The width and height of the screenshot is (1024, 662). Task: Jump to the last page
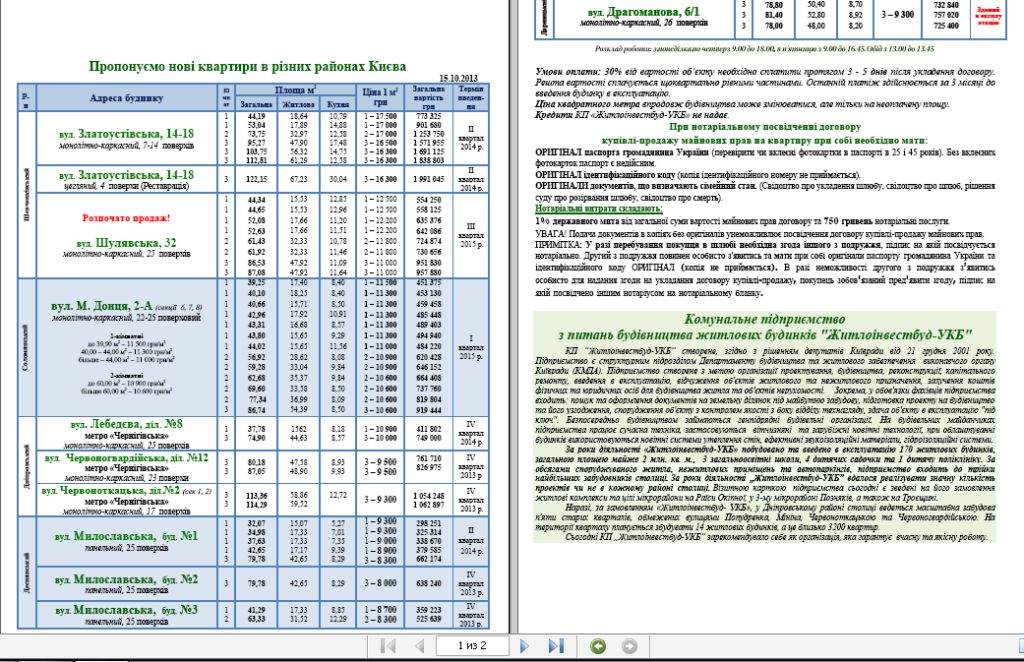(556, 646)
